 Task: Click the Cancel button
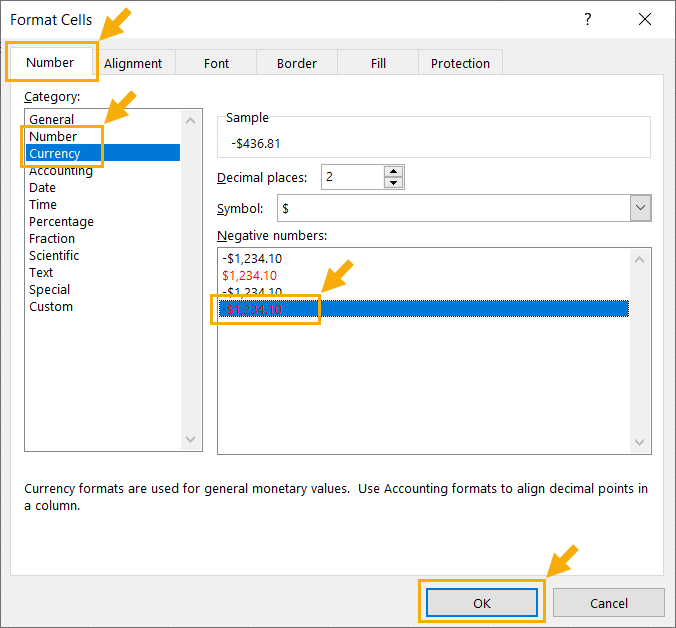[608, 603]
